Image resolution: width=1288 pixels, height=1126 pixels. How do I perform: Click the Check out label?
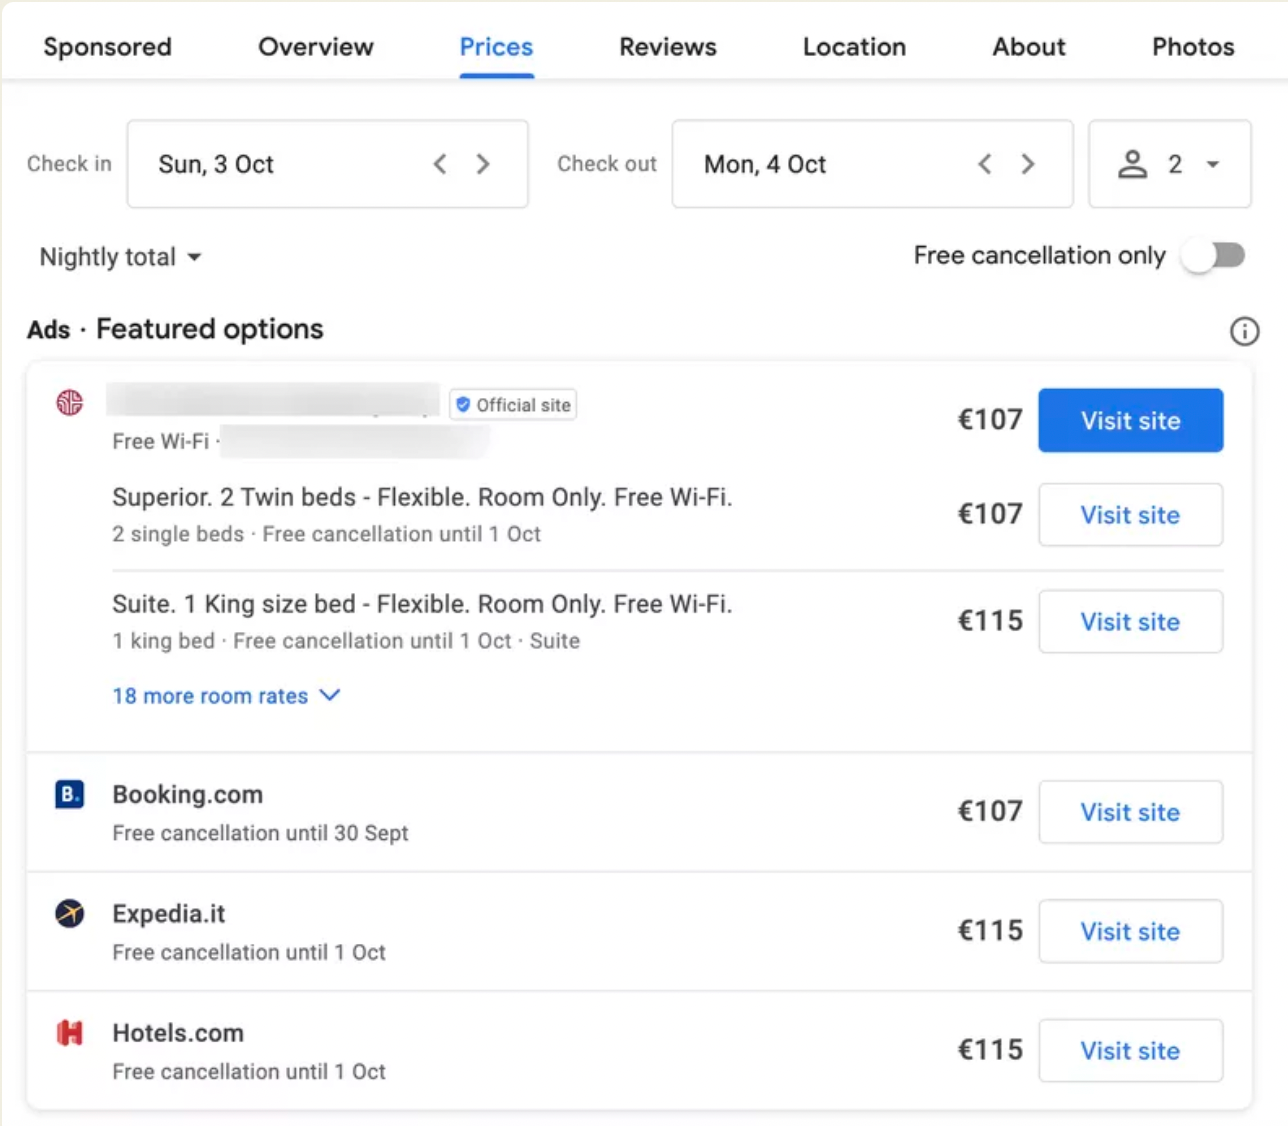607,164
